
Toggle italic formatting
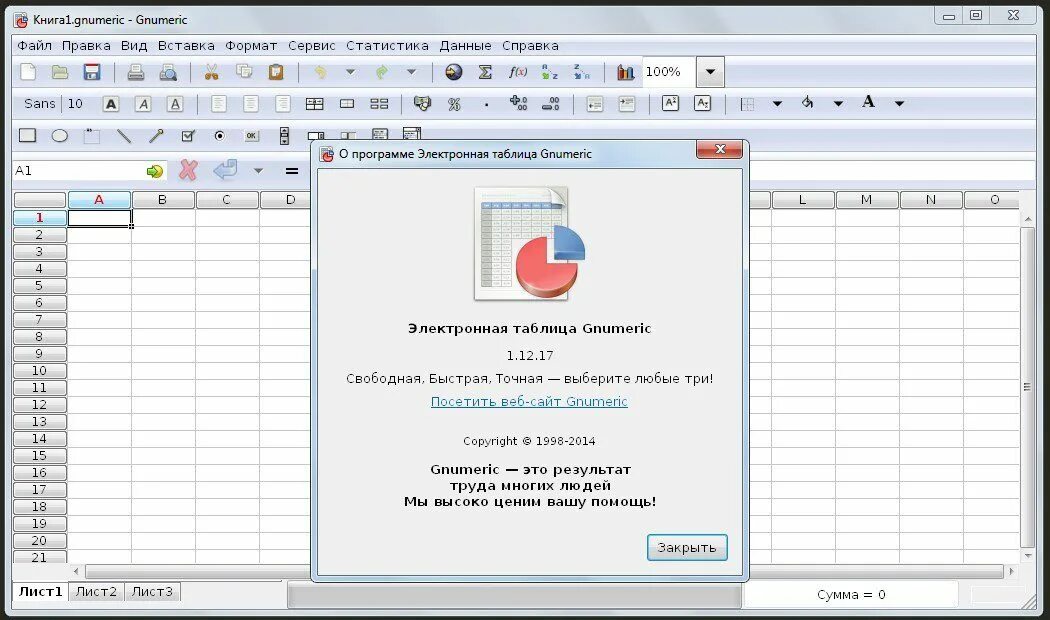(143, 104)
